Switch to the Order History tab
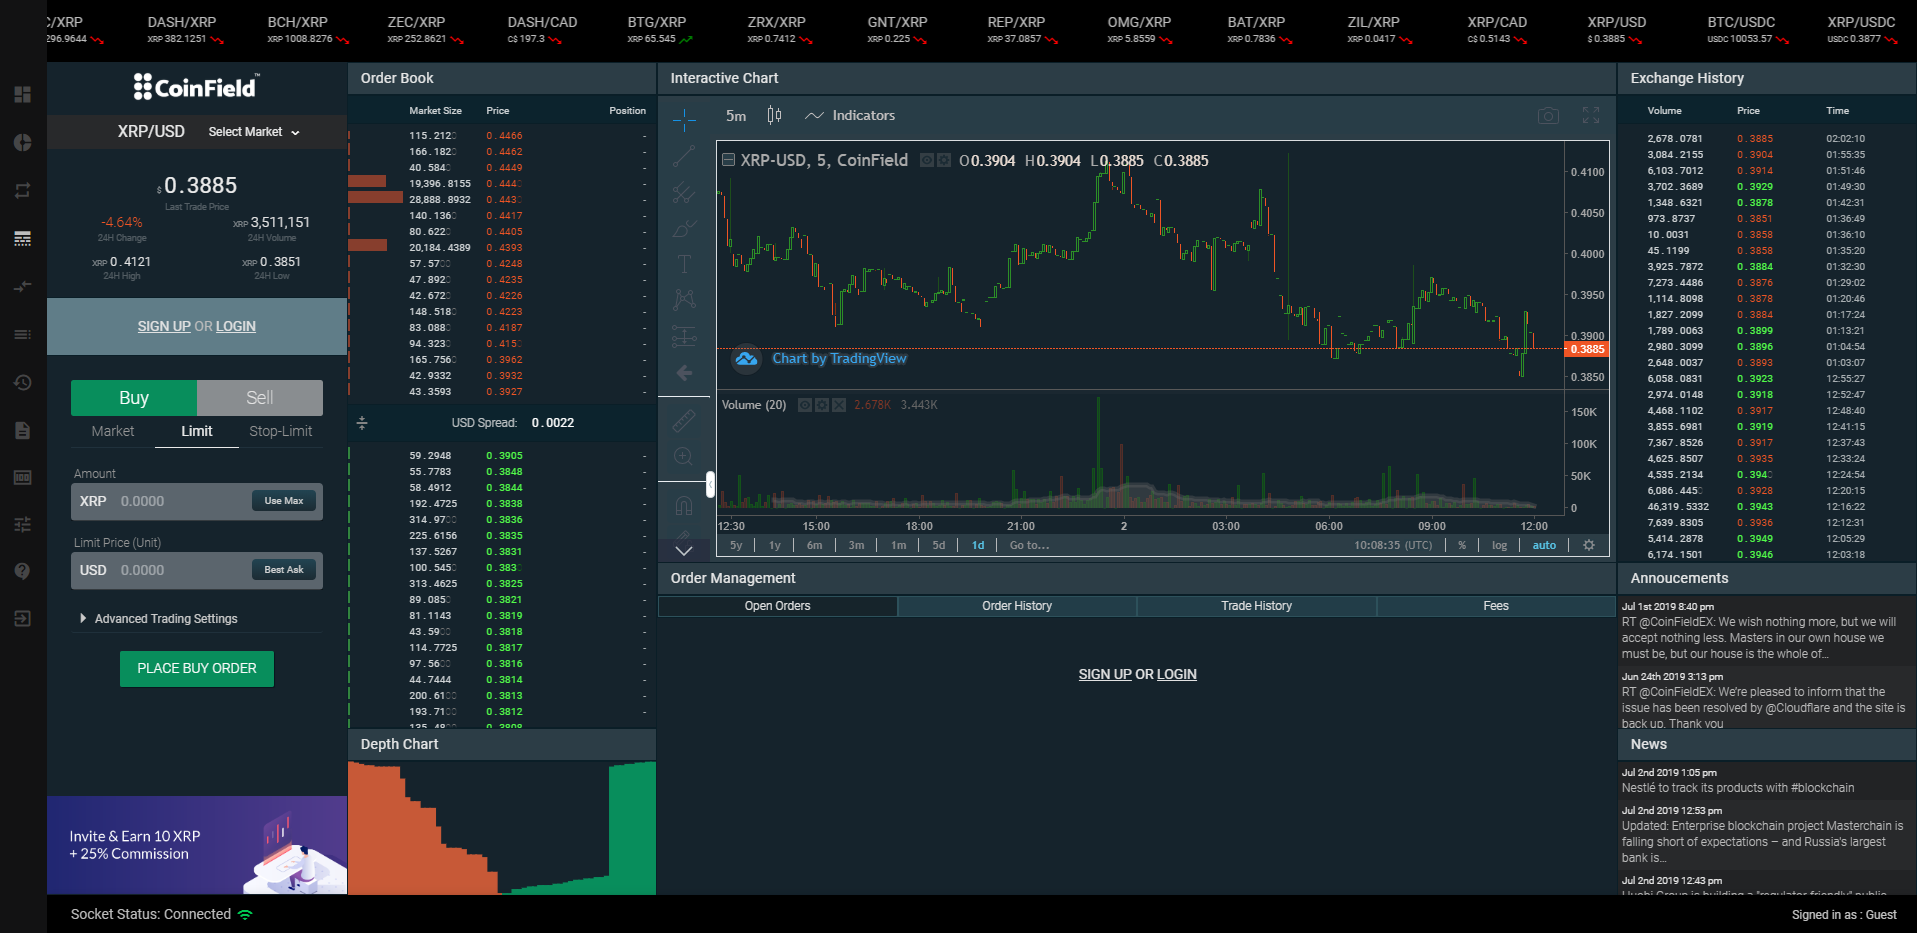This screenshot has height=933, width=1917. 1017,606
